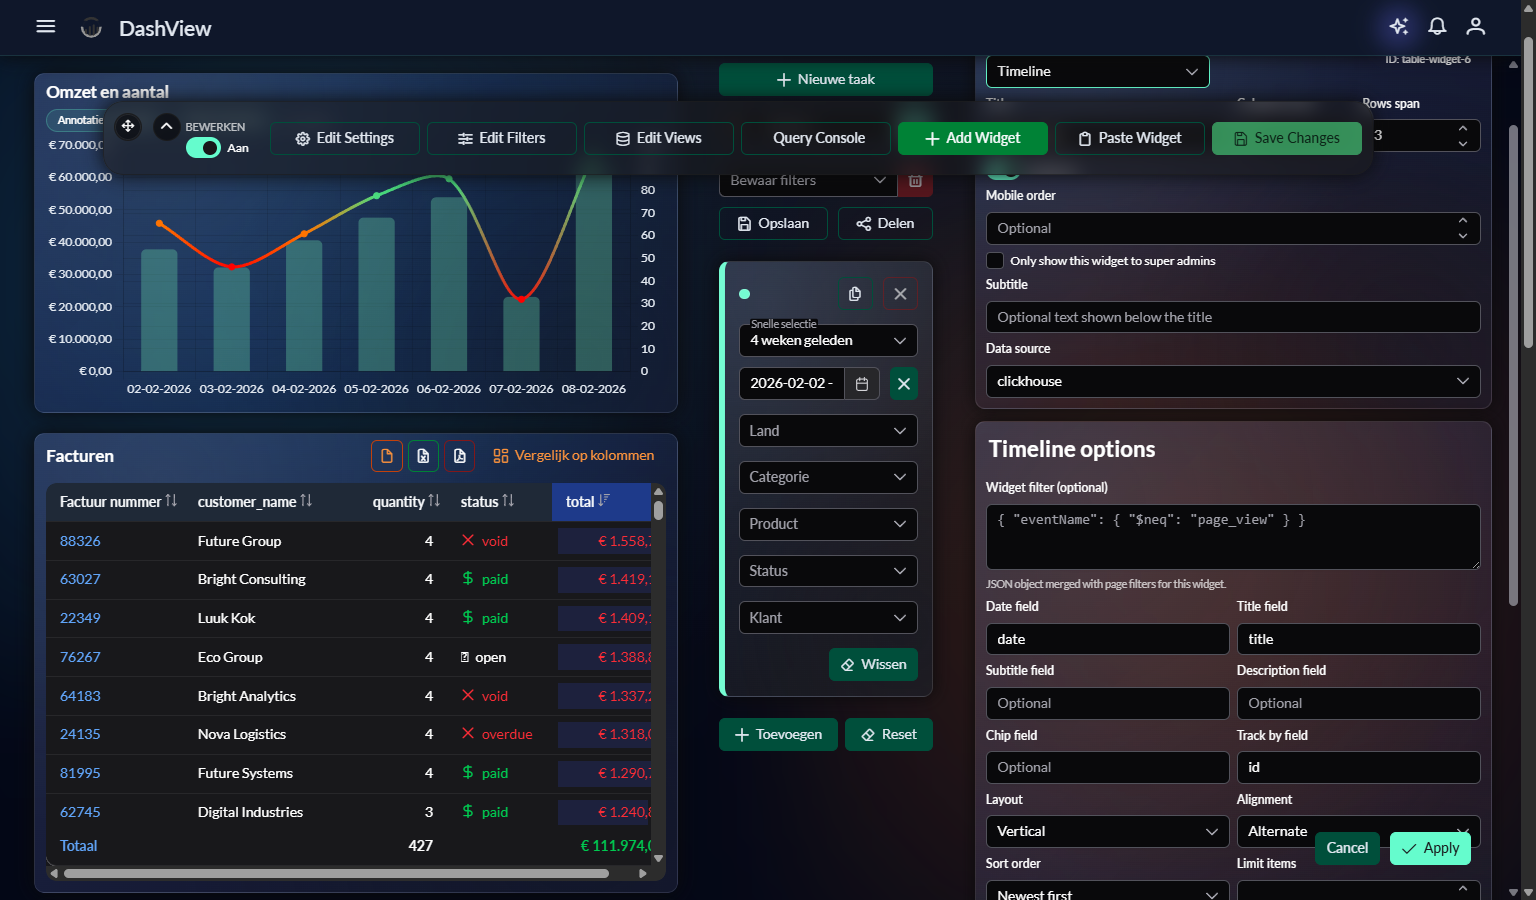This screenshot has height=900, width=1536.
Task: Click inside the Widget filter JSON field
Action: 1232,537
